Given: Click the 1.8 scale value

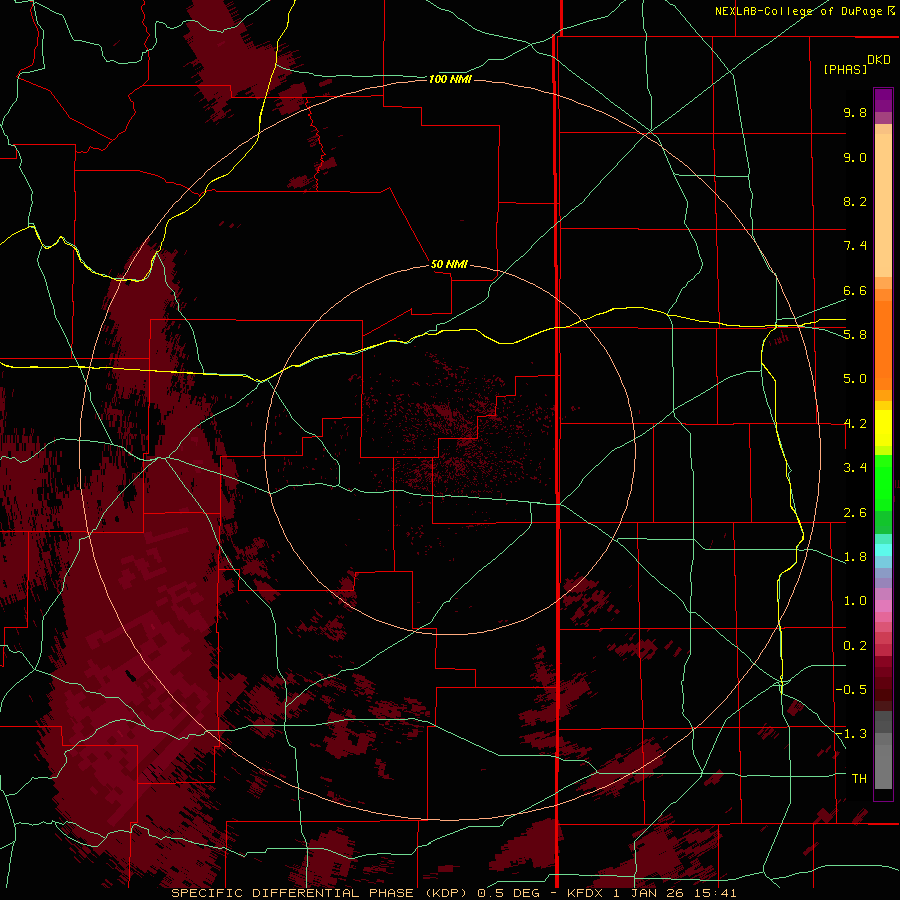Looking at the screenshot, I should [855, 557].
